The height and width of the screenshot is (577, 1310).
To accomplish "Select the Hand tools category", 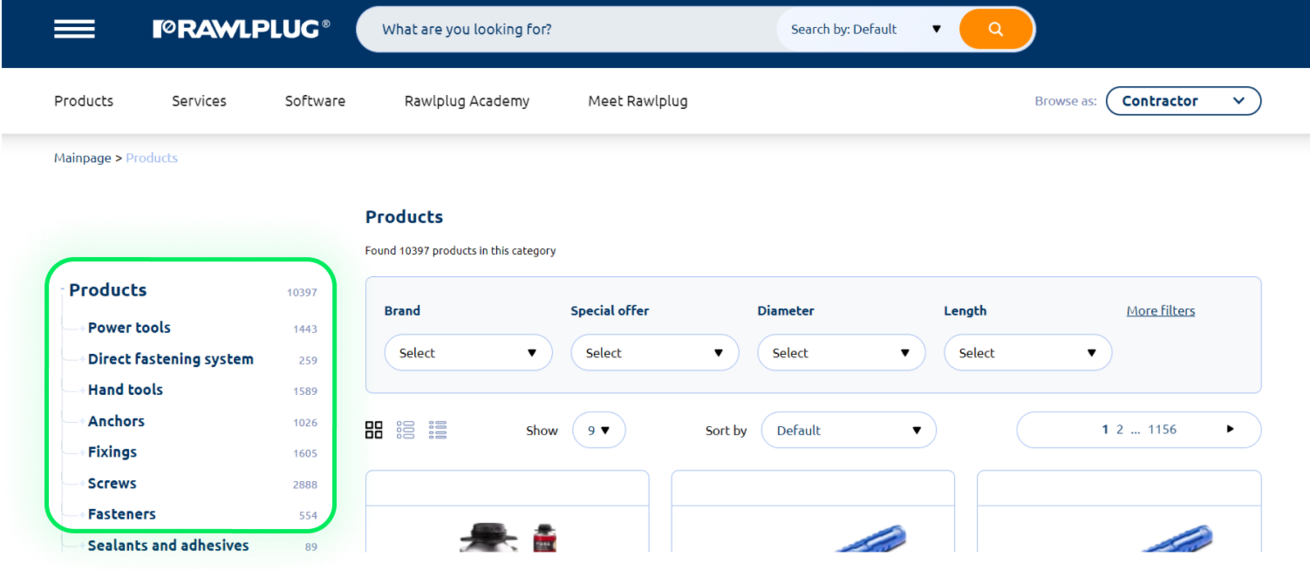I will tap(125, 390).
